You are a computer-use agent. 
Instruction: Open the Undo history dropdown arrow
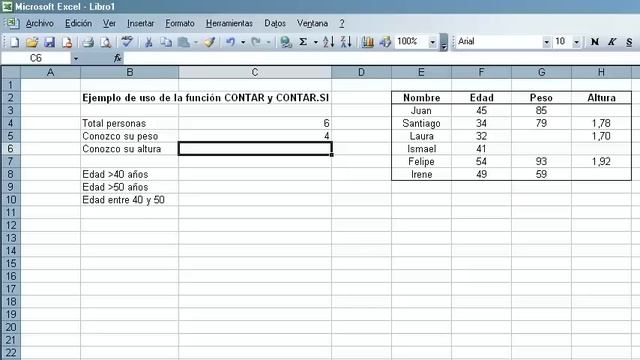click(243, 42)
